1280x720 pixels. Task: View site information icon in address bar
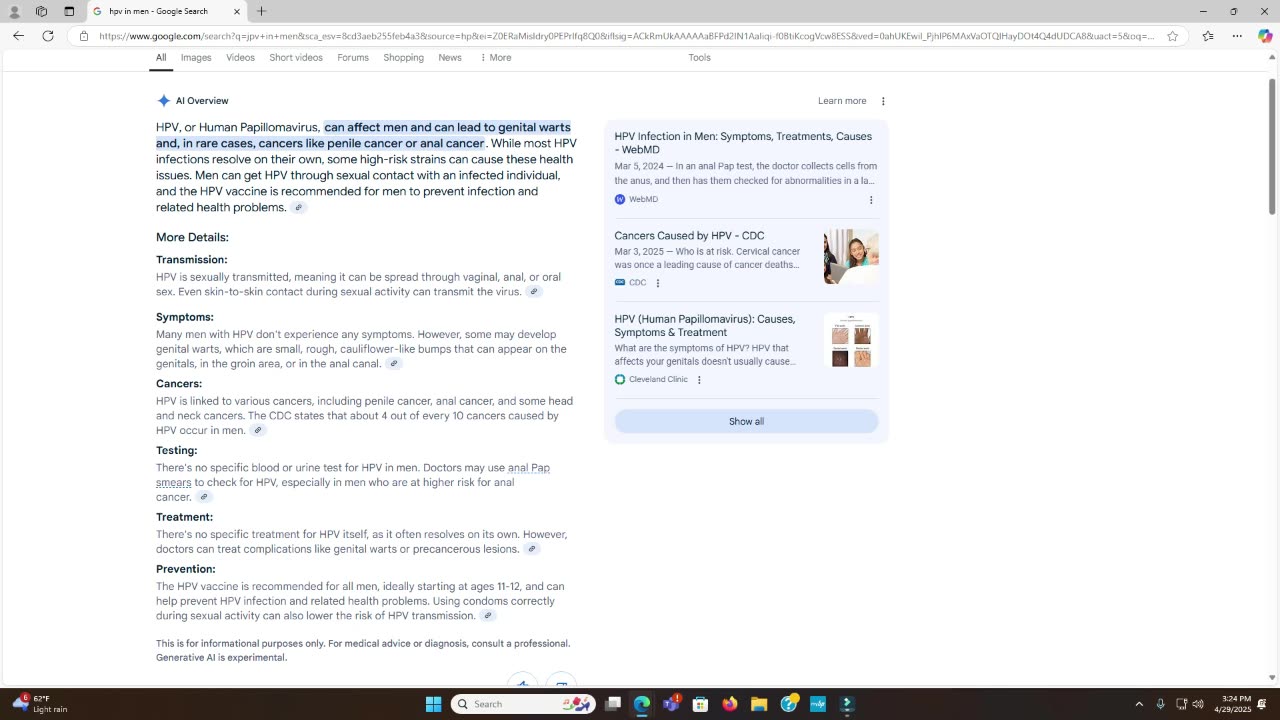point(84,36)
